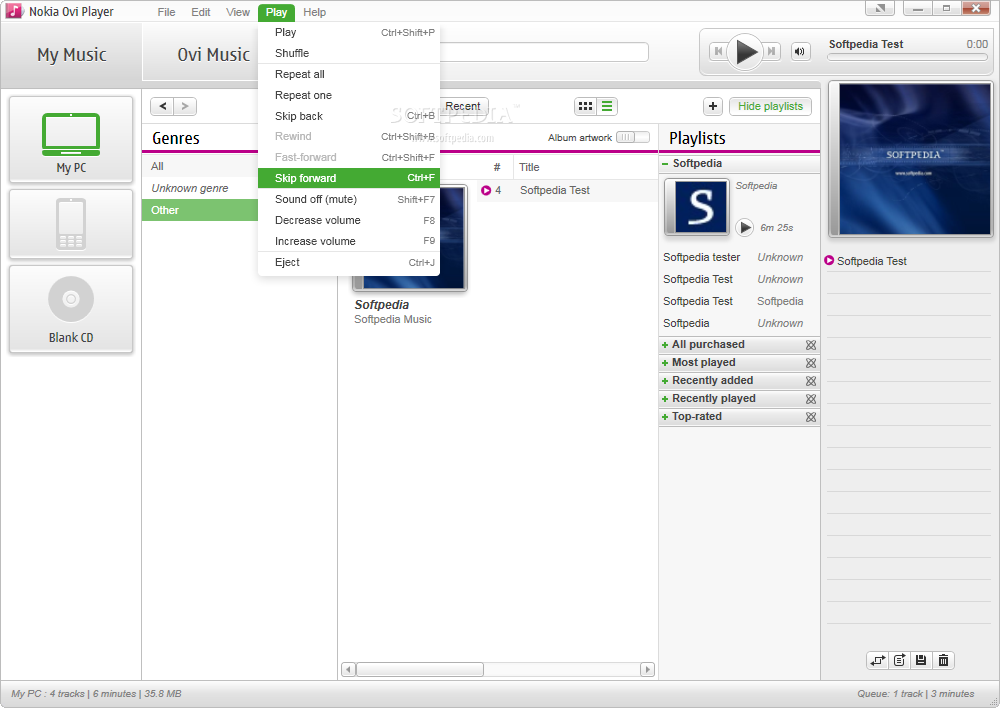Select the All genre
Image resolution: width=1000 pixels, height=708 pixels.
(x=200, y=166)
